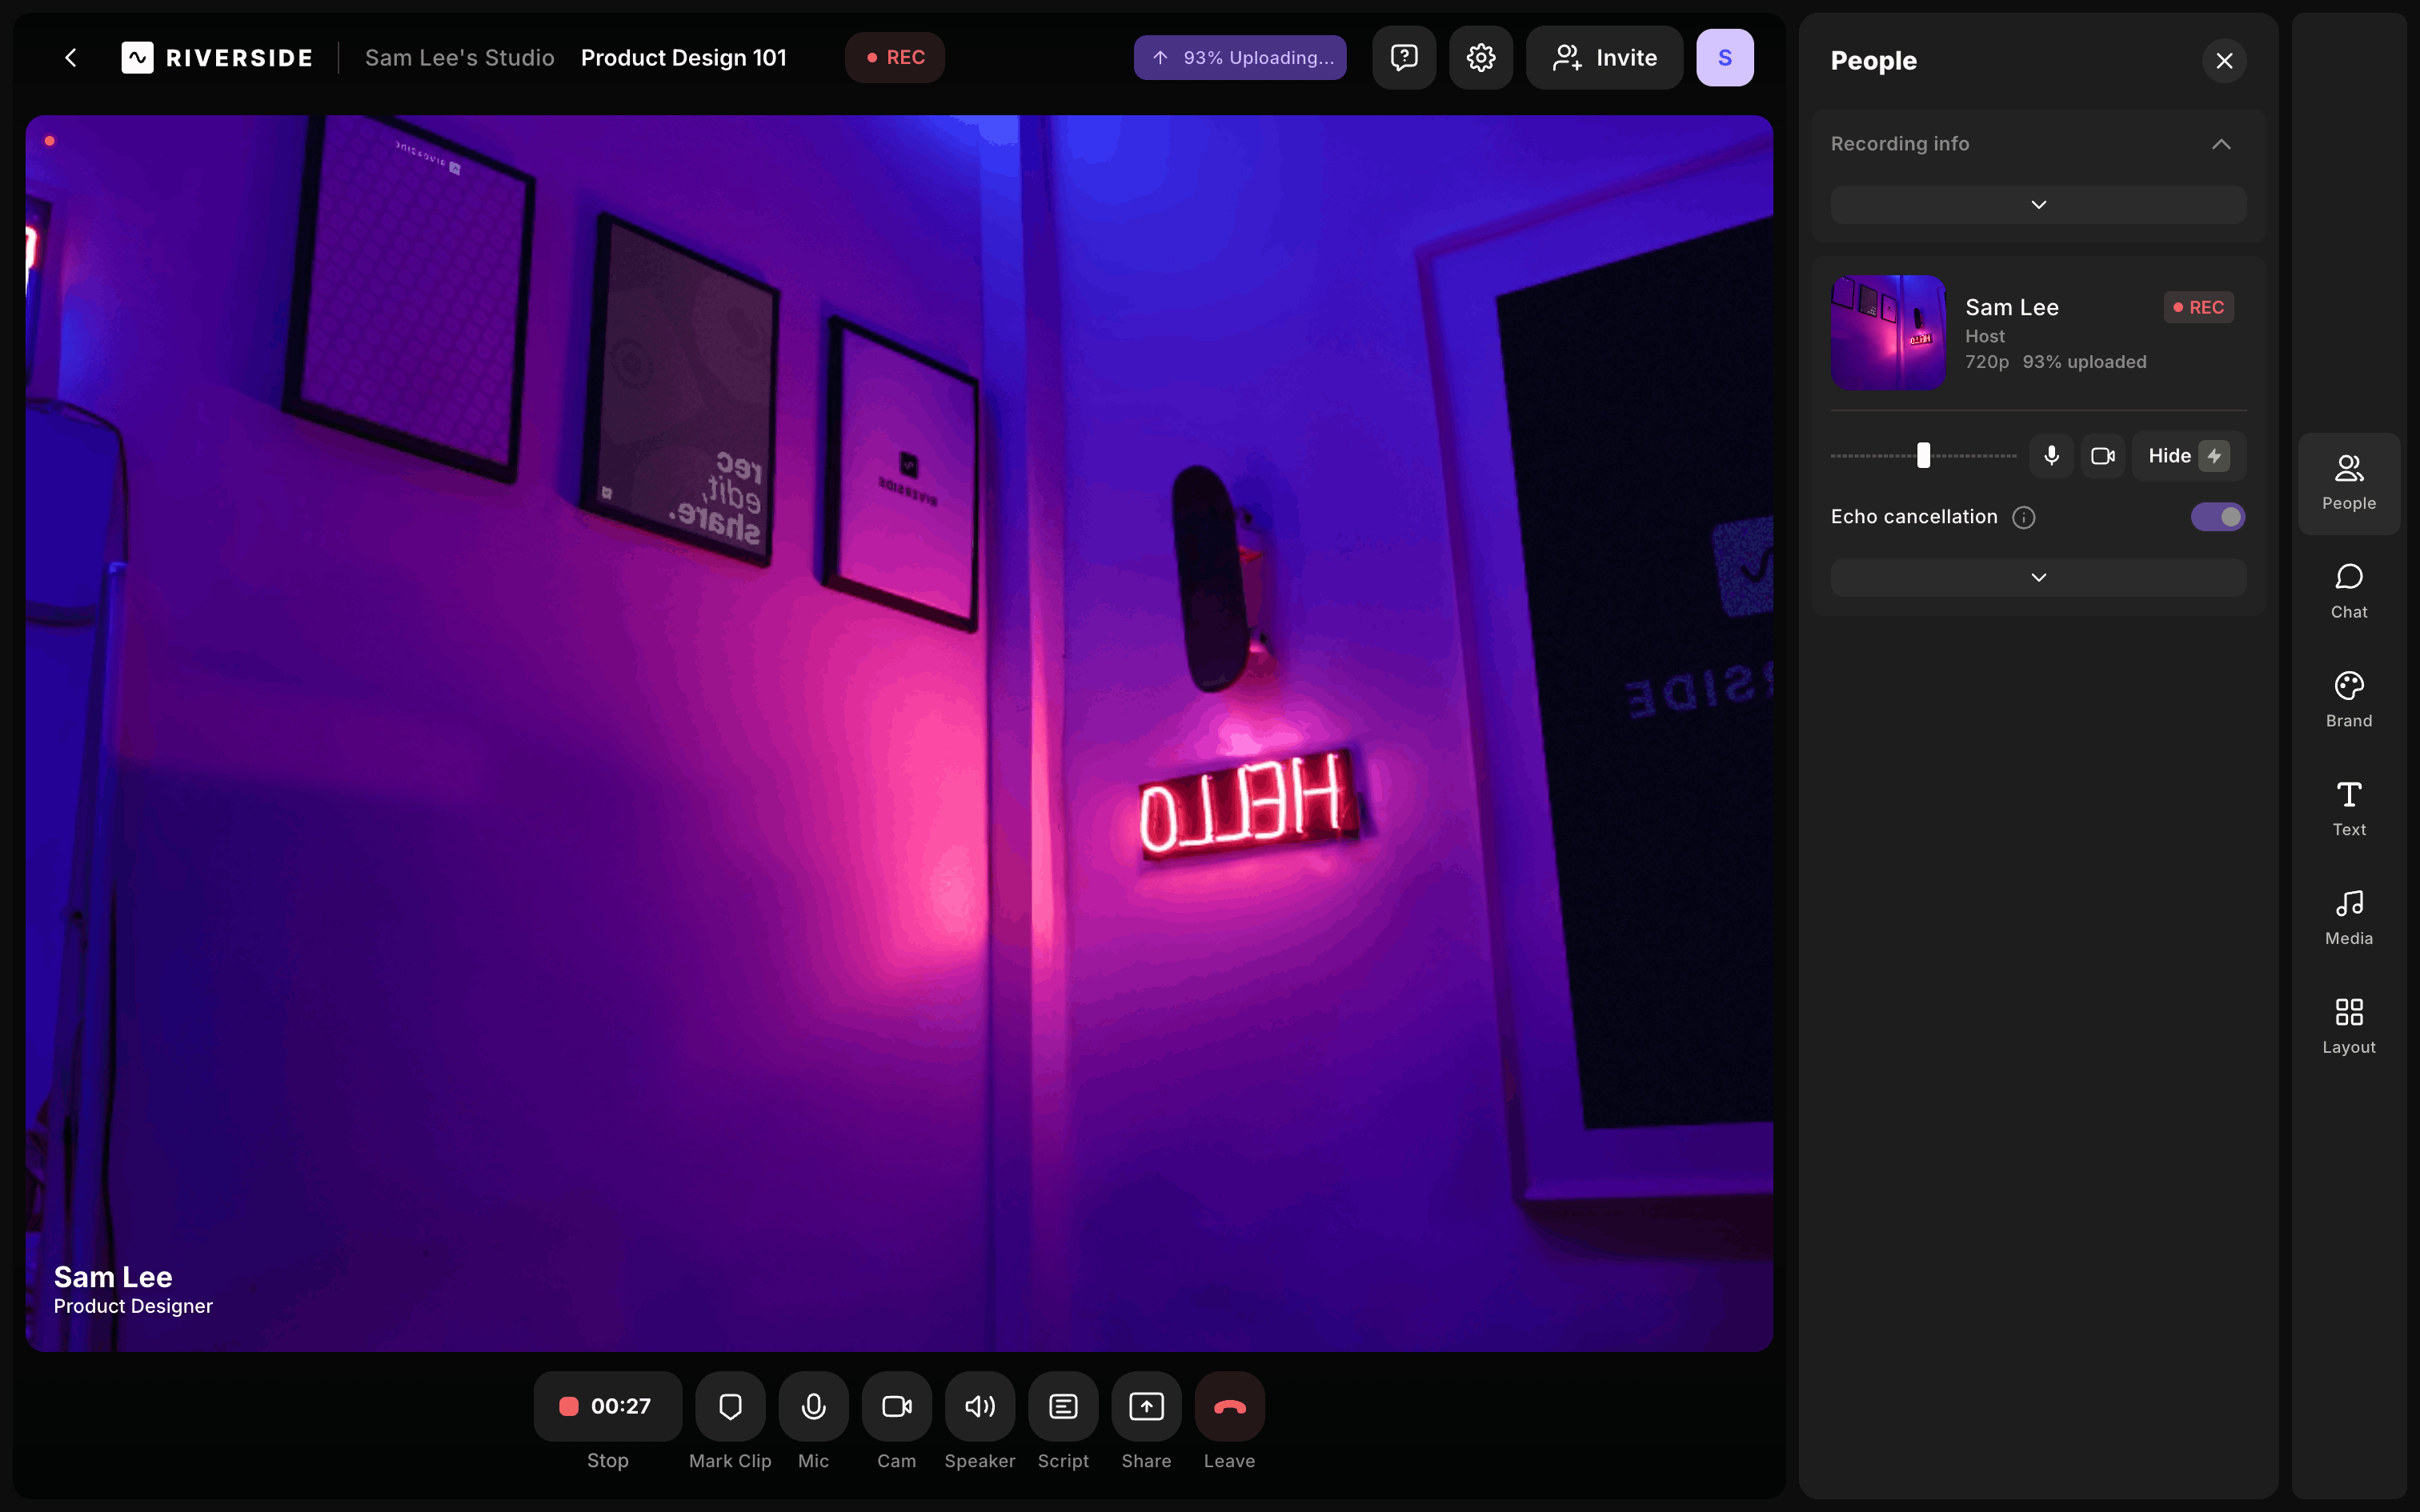Open the Layout sidebar tab
This screenshot has height=1512, width=2420.
point(2347,1025)
